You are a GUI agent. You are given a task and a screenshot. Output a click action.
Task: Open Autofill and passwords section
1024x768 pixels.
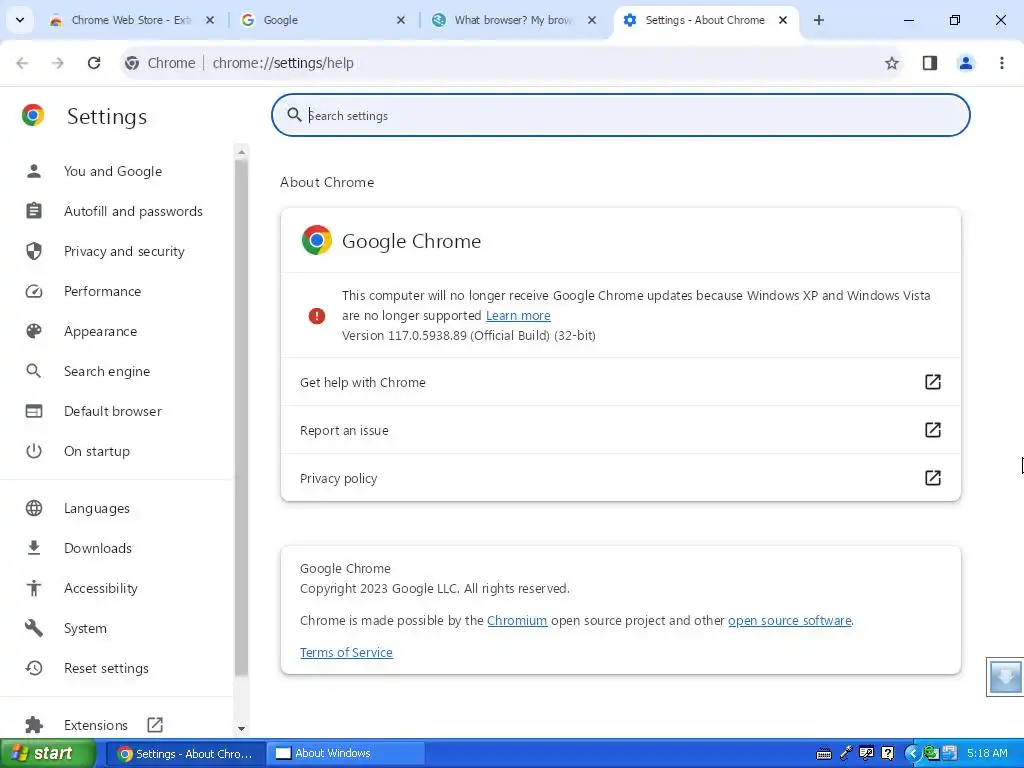(x=133, y=211)
